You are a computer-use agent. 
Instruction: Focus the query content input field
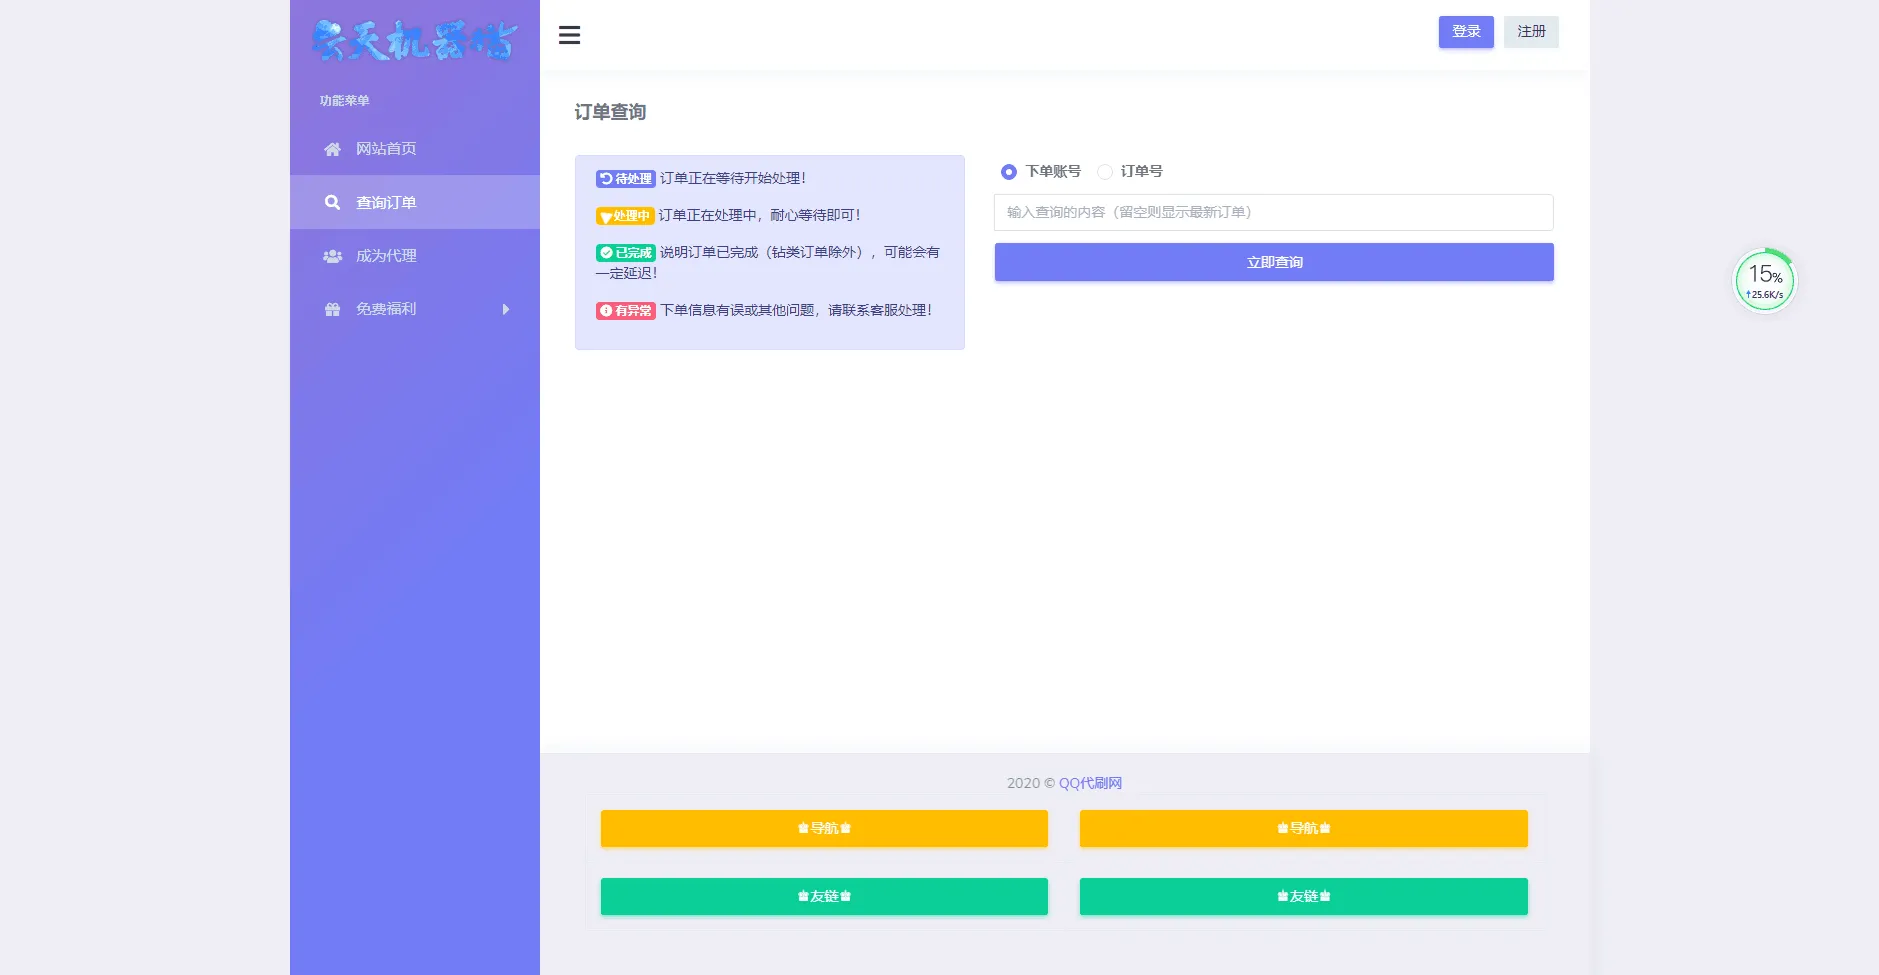1273,212
